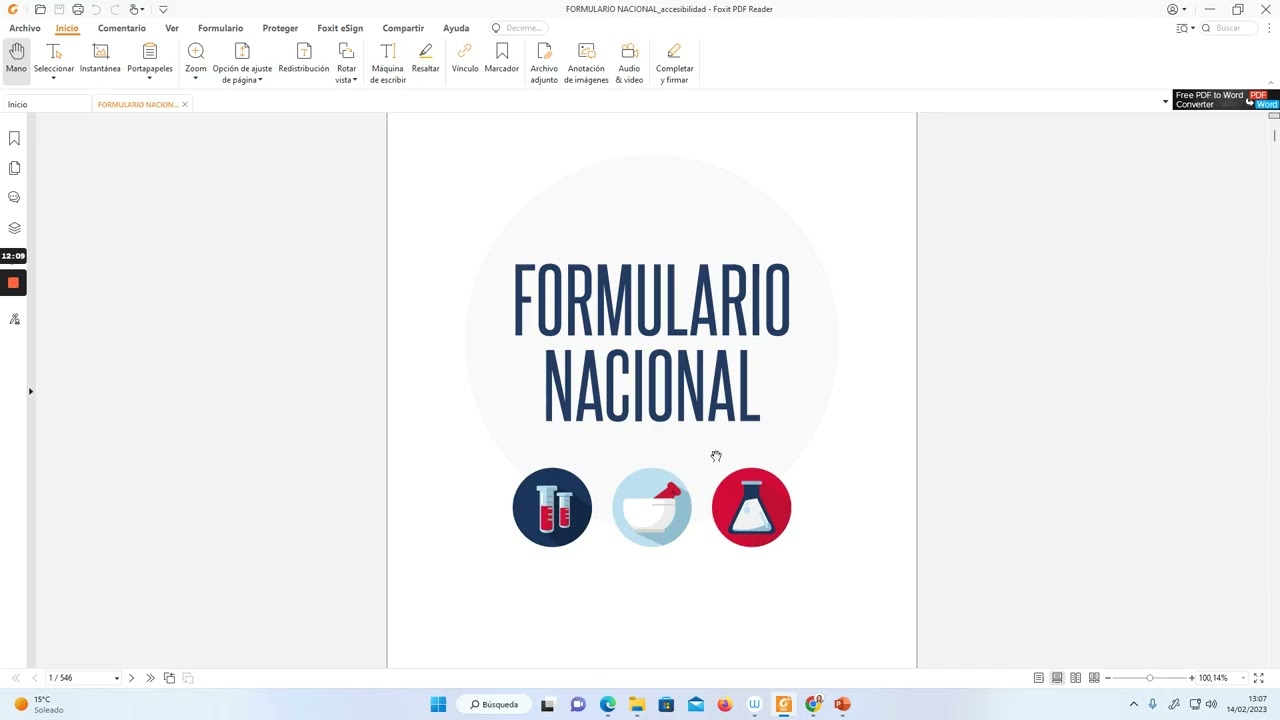Open Completar y firmar
This screenshot has height=720, width=1280.
[674, 63]
